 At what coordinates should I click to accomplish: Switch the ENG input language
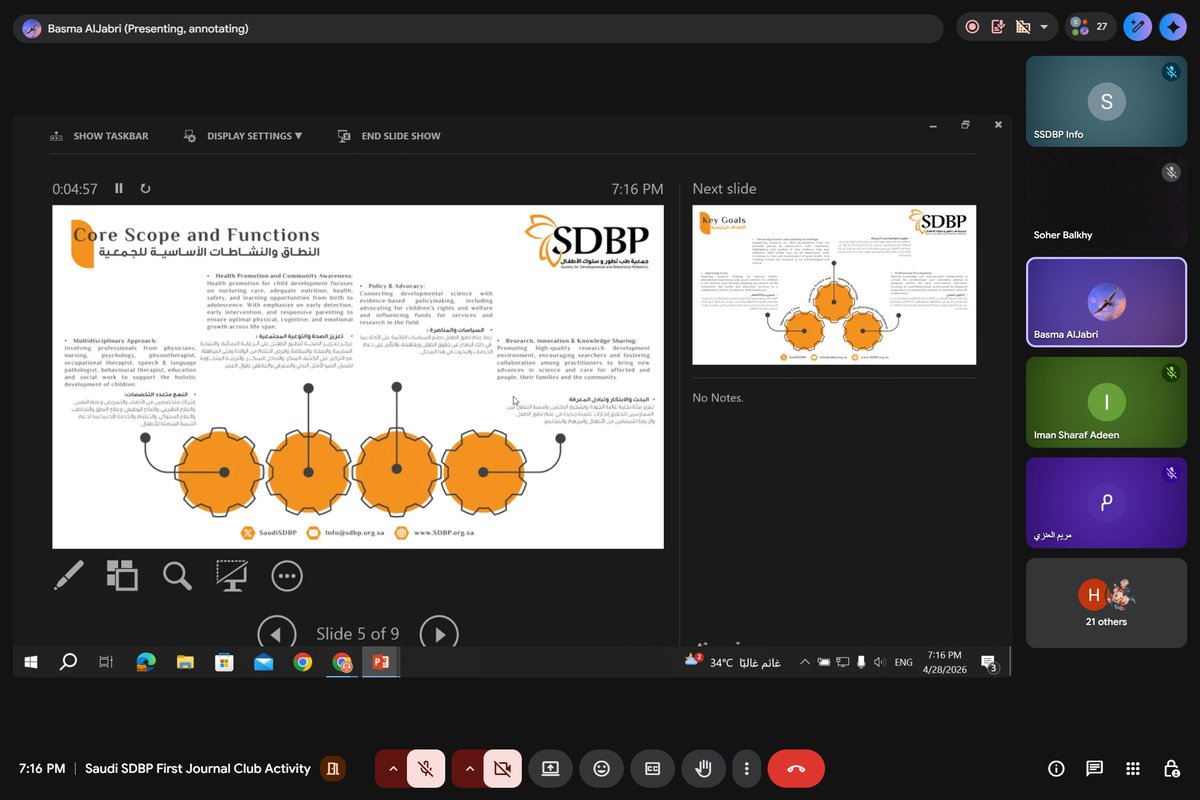tap(903, 662)
